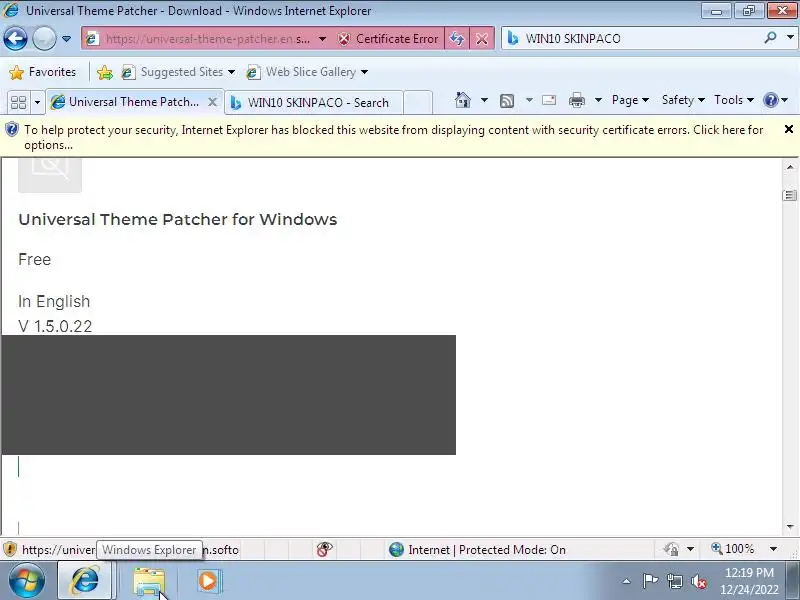Image resolution: width=800 pixels, height=600 pixels.
Task: Click the RSS Feeds icon
Action: [507, 101]
